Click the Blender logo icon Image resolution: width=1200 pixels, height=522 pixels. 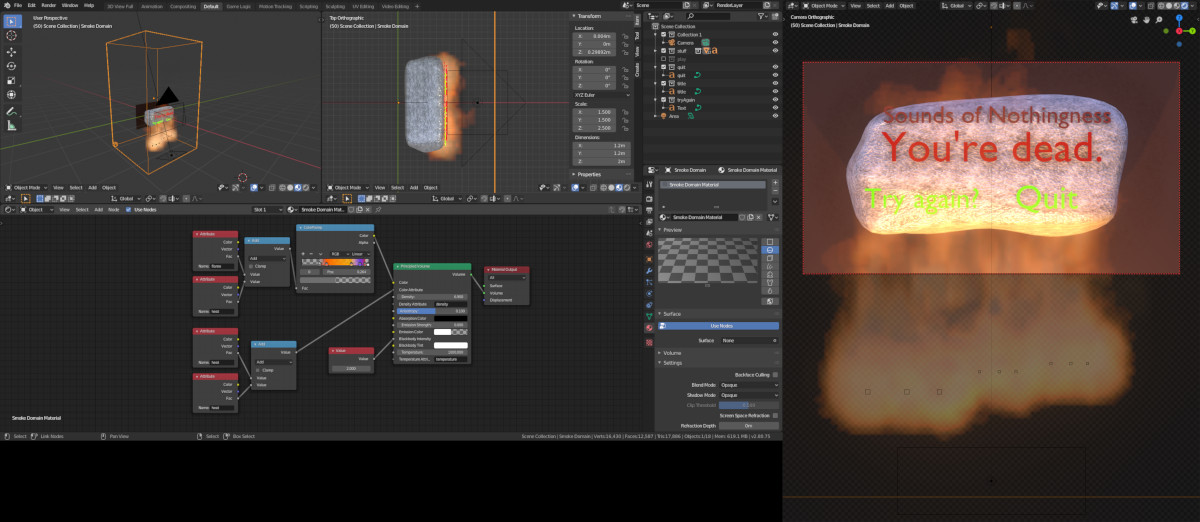pyautogui.click(x=6, y=5)
